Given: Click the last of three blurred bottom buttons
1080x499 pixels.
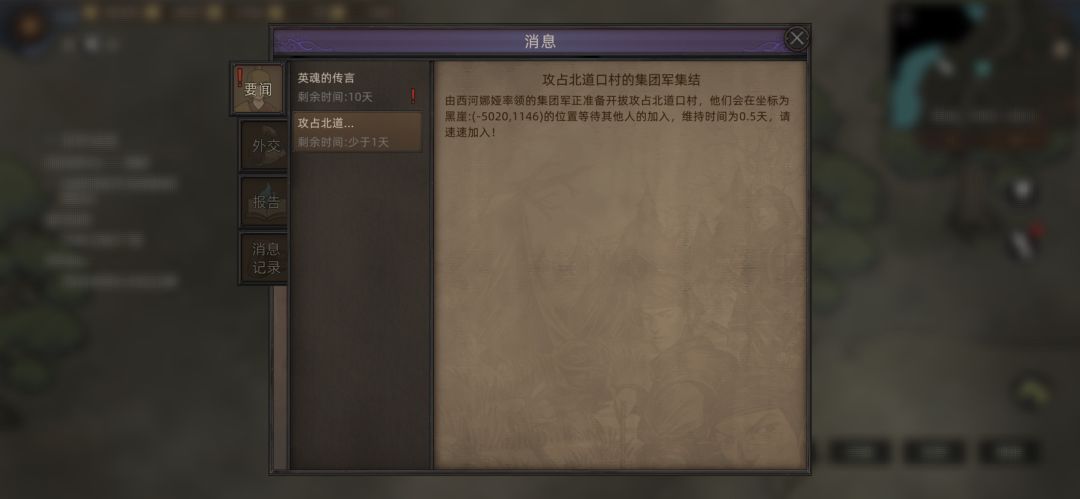Looking at the screenshot, I should [x=1009, y=452].
